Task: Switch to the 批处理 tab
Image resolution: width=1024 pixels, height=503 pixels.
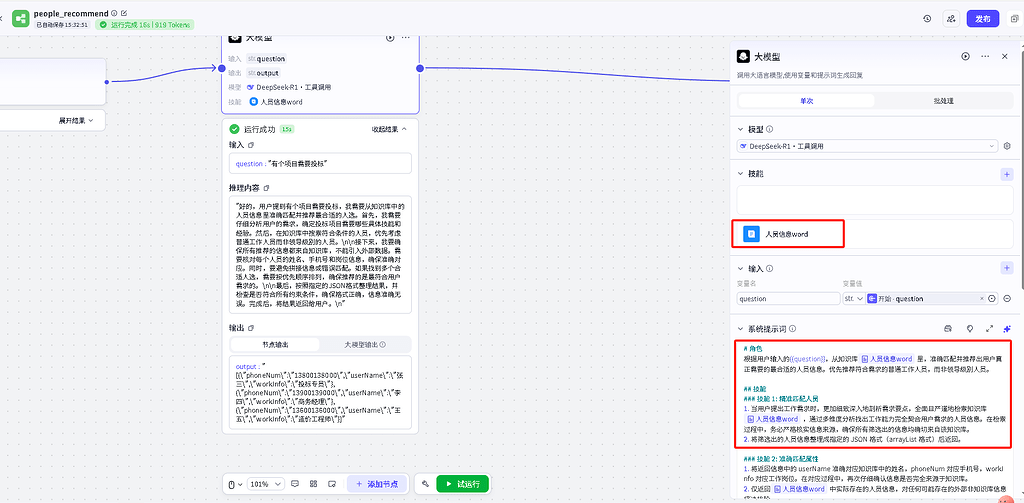Action: [x=944, y=101]
